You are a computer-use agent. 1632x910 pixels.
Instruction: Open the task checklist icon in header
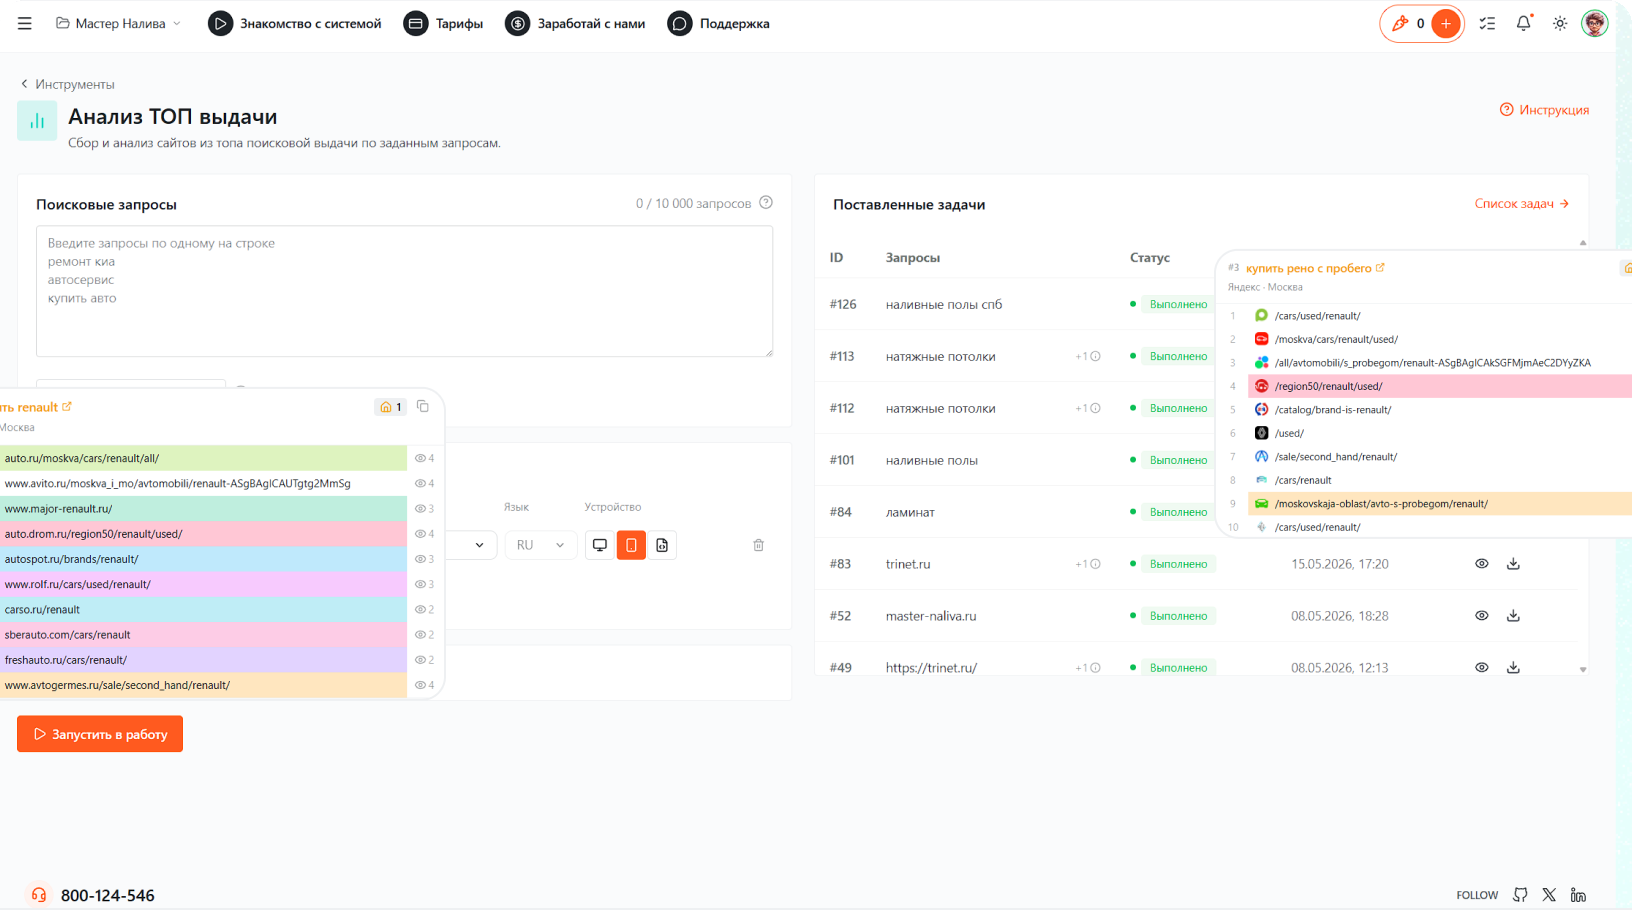[1487, 23]
